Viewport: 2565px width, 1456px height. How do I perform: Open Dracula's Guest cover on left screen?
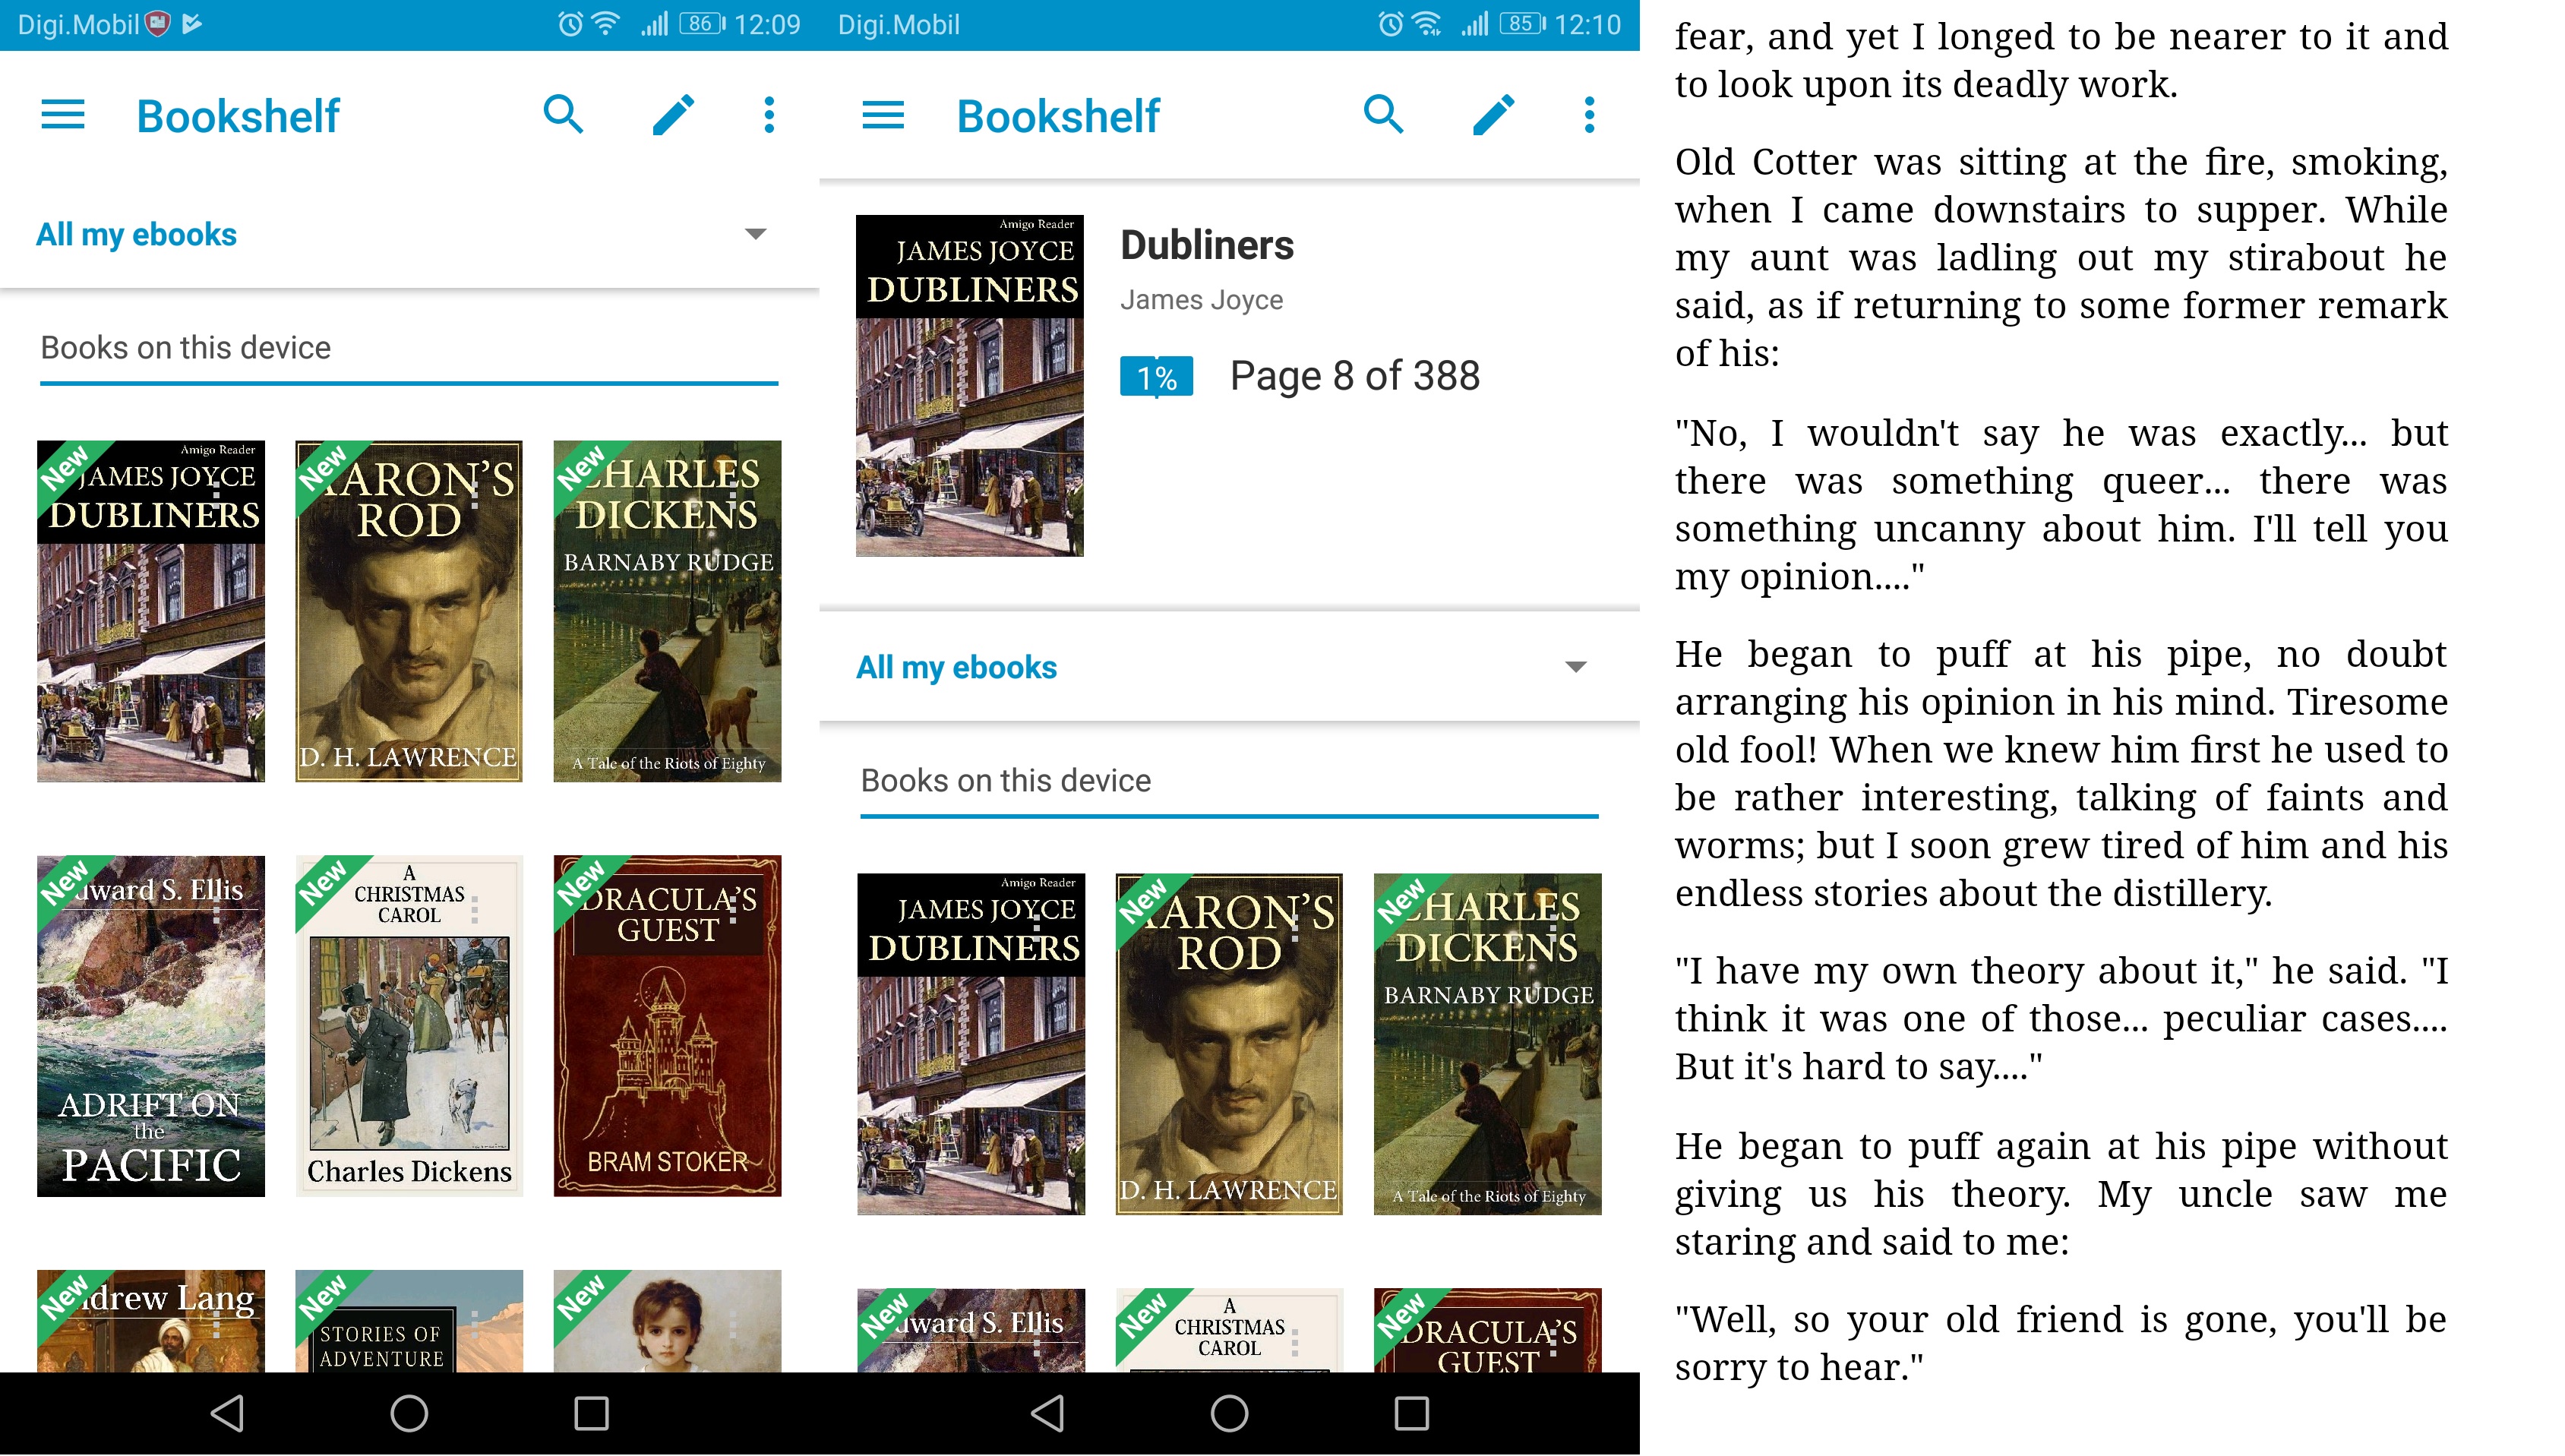(x=667, y=1026)
